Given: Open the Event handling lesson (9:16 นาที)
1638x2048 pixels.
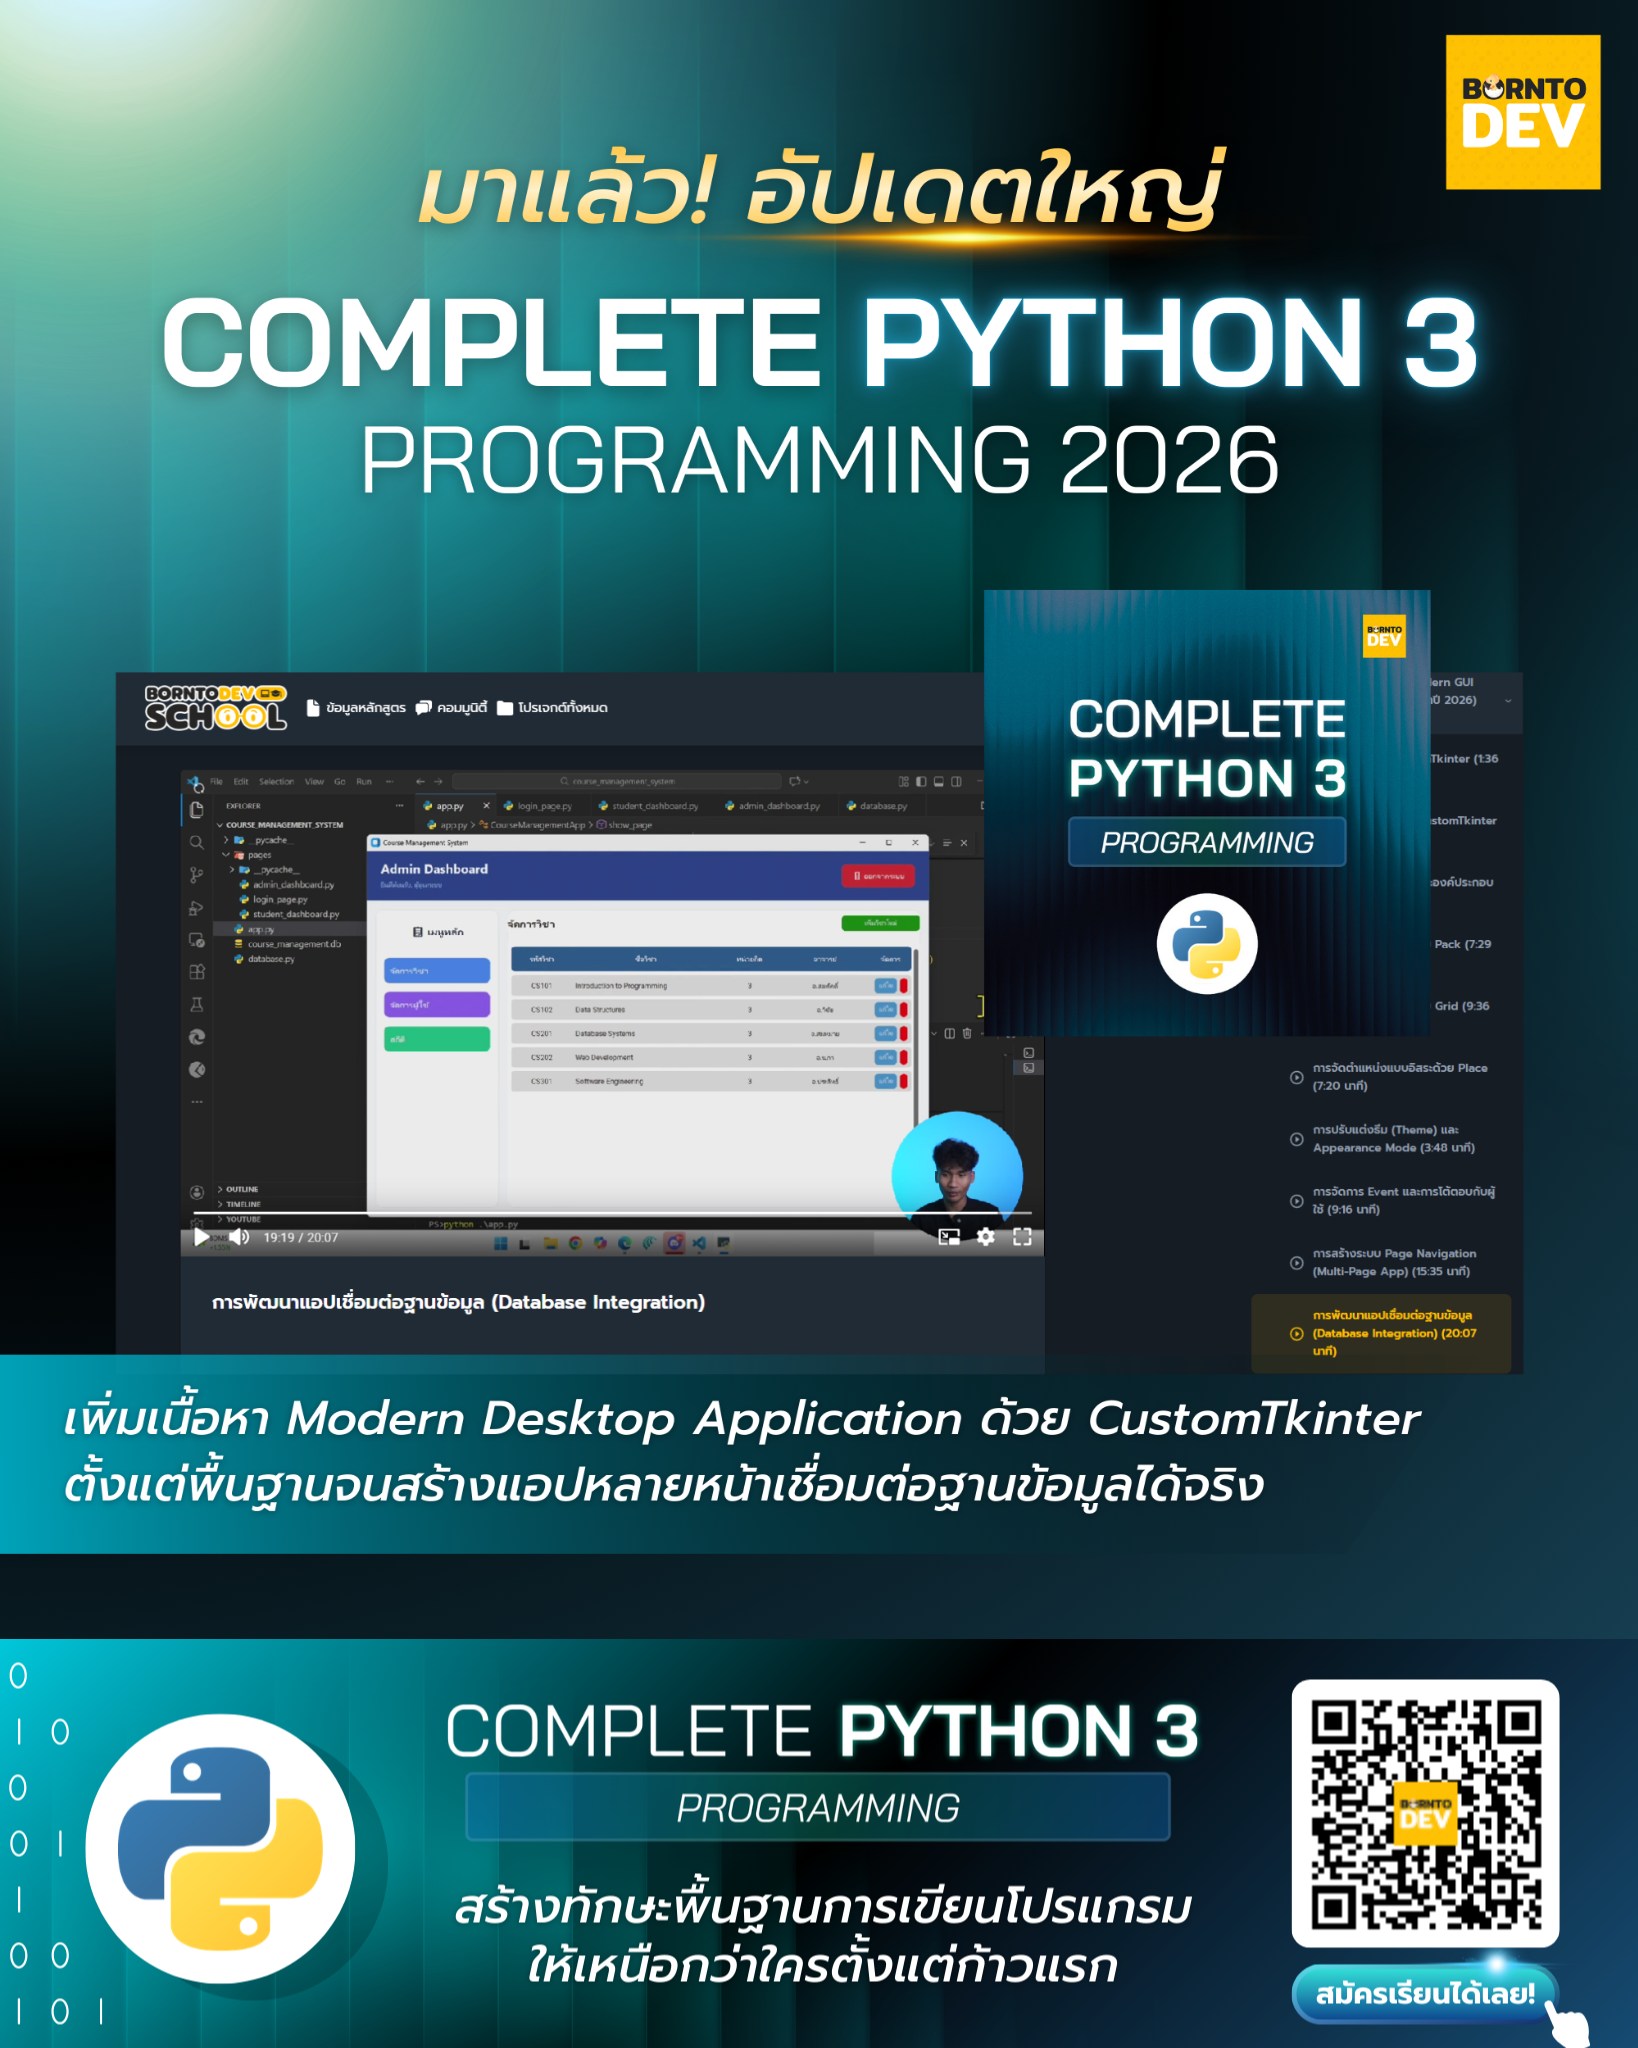Looking at the screenshot, I should (x=1394, y=1201).
